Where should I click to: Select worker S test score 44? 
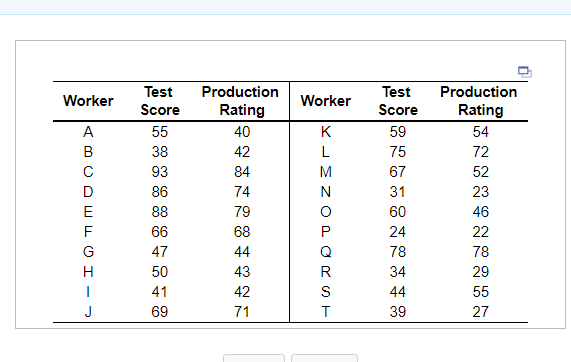[398, 292]
